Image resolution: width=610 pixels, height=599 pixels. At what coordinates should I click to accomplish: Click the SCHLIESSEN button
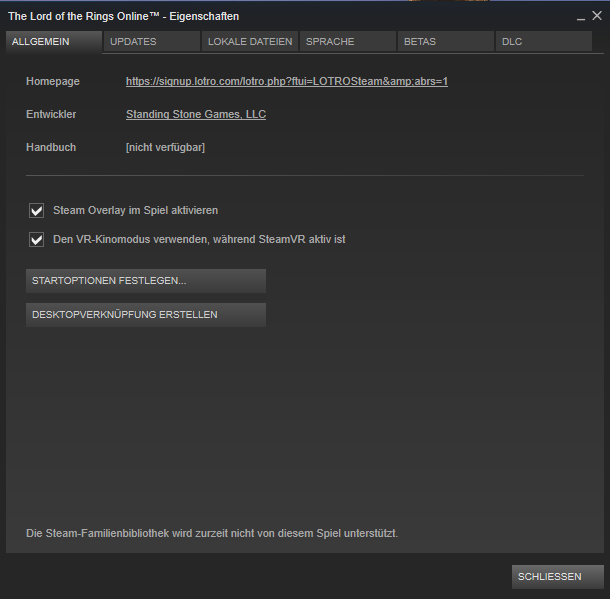coord(557,576)
